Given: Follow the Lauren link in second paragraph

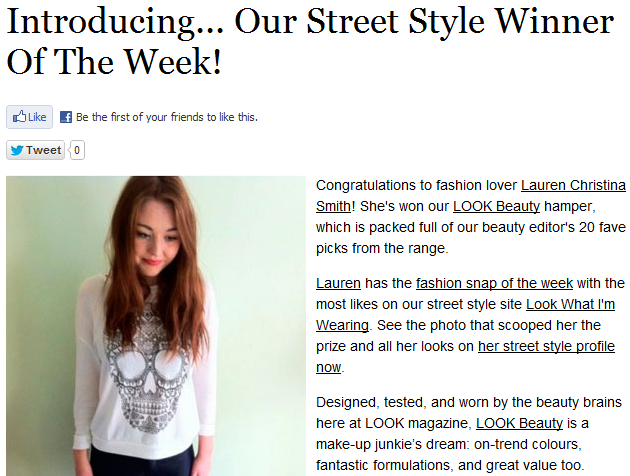Looking at the screenshot, I should 338,283.
